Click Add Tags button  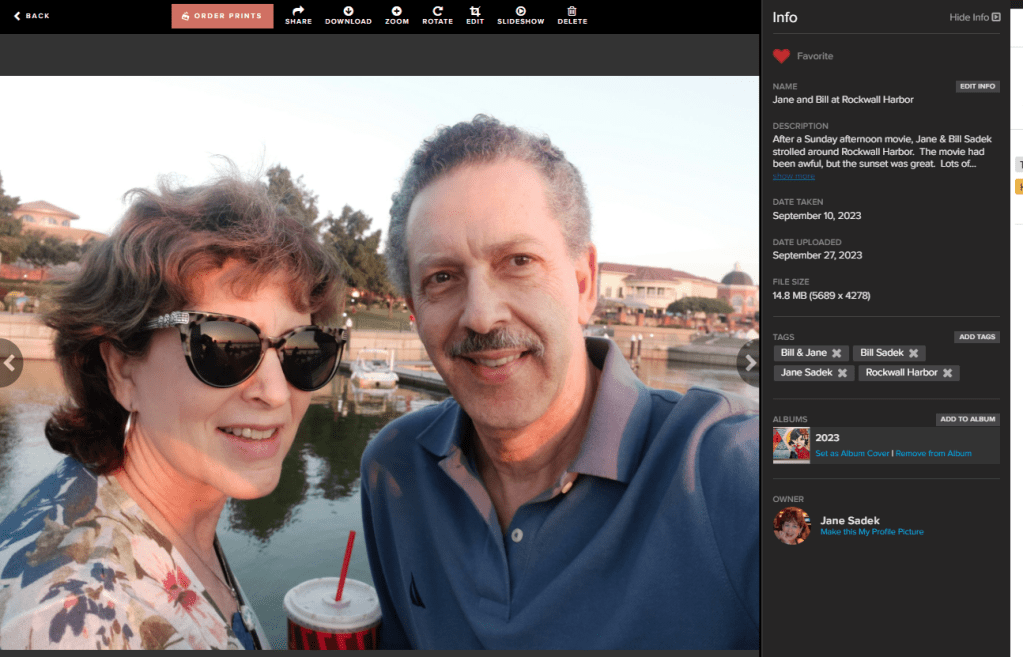point(976,337)
